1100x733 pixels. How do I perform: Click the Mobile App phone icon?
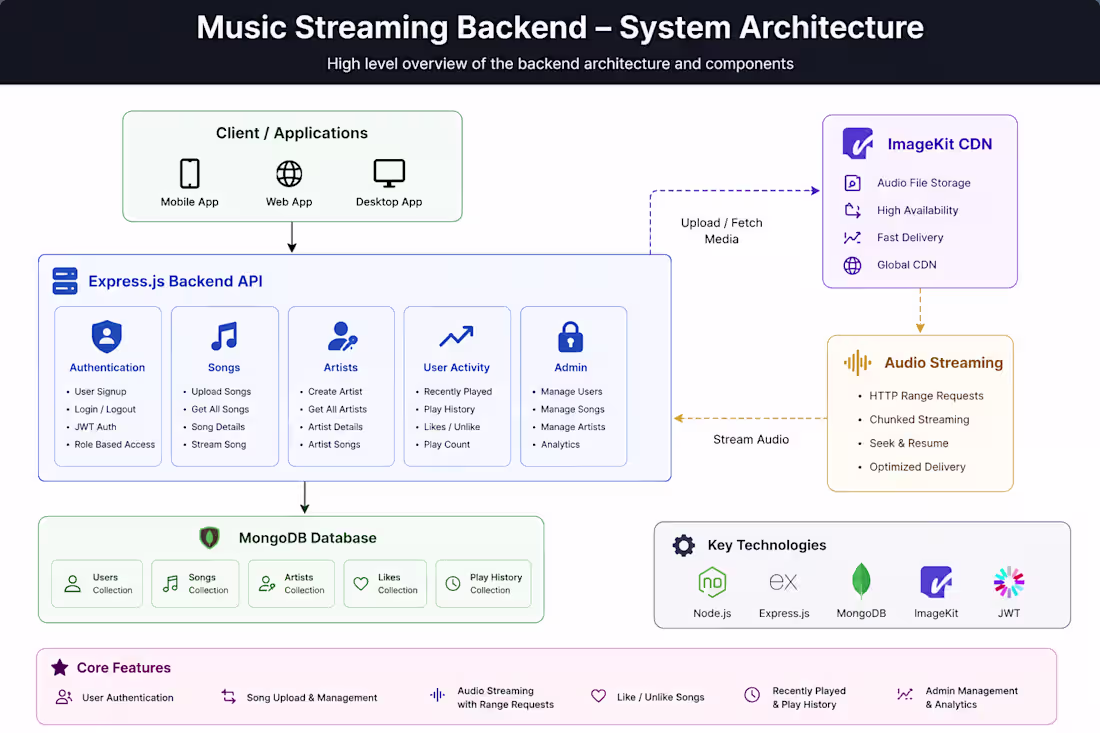tap(189, 173)
